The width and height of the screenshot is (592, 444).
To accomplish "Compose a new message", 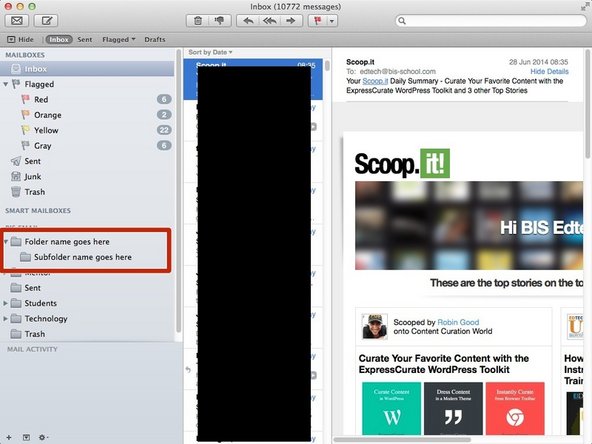I will click(46, 21).
